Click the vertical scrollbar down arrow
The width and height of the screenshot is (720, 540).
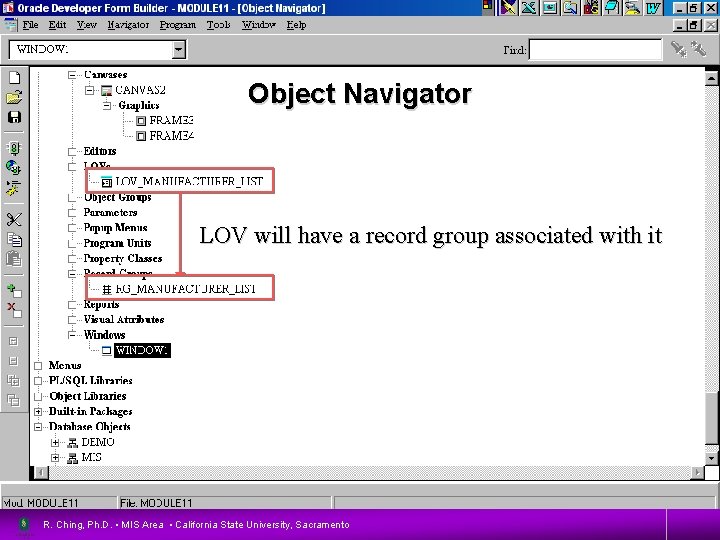point(711,458)
